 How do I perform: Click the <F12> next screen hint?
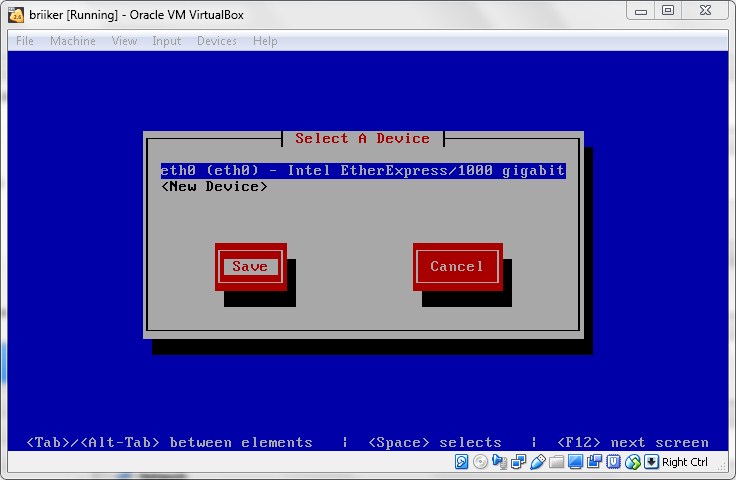click(633, 442)
